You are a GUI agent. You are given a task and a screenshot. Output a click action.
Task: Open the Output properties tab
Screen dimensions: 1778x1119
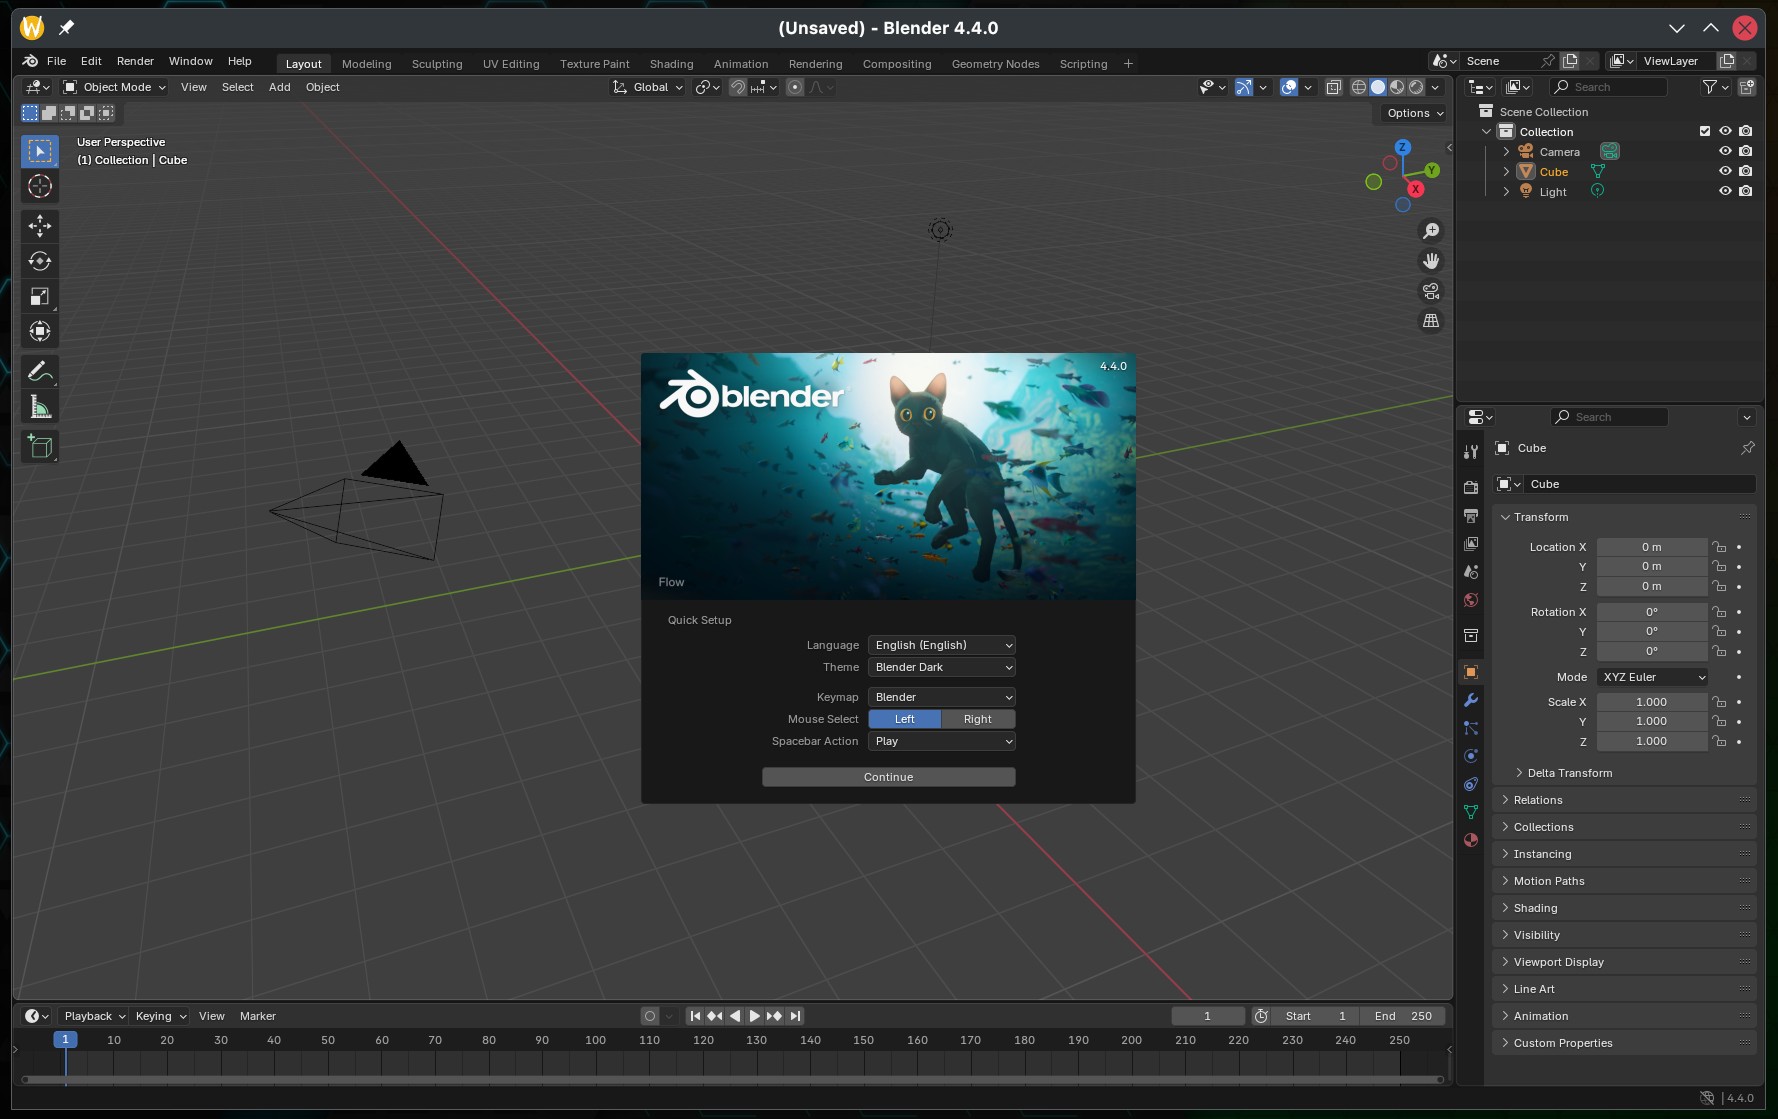click(x=1471, y=515)
